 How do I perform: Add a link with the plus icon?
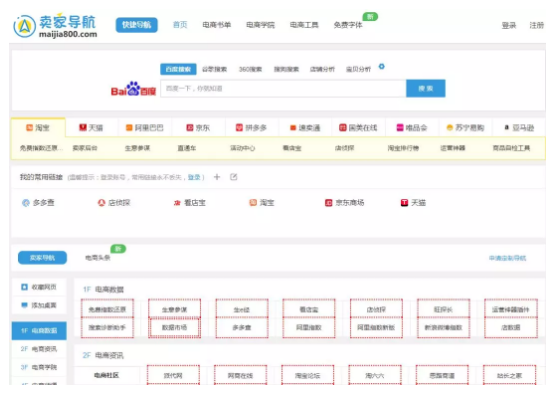(x=217, y=177)
